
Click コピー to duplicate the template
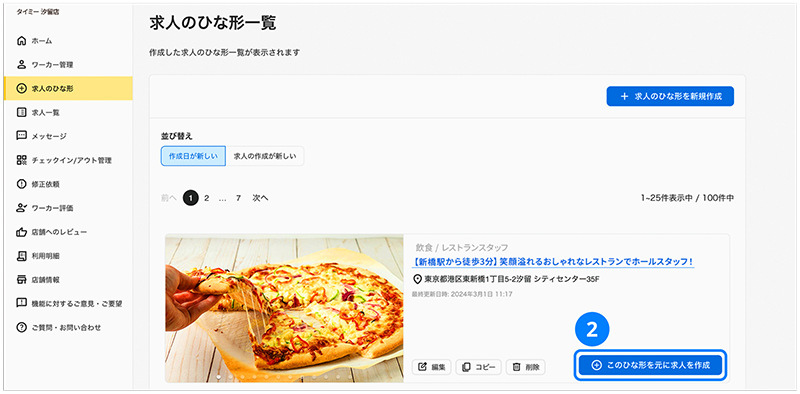click(x=479, y=366)
